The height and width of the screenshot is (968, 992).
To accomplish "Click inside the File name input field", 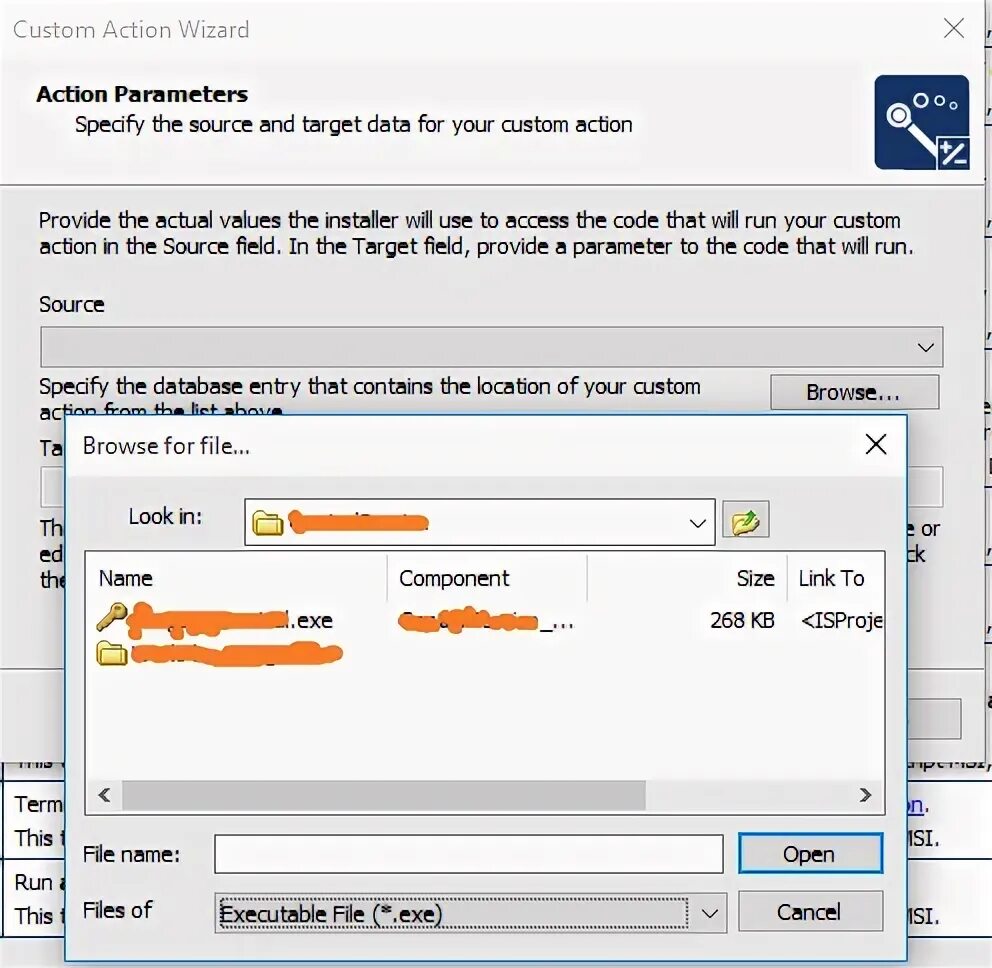I will (470, 853).
